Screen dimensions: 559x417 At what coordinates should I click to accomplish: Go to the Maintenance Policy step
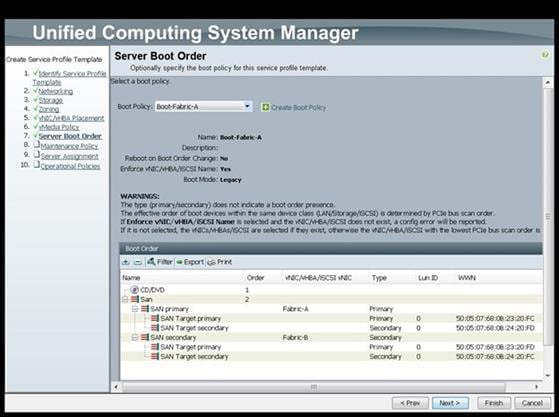tap(69, 146)
